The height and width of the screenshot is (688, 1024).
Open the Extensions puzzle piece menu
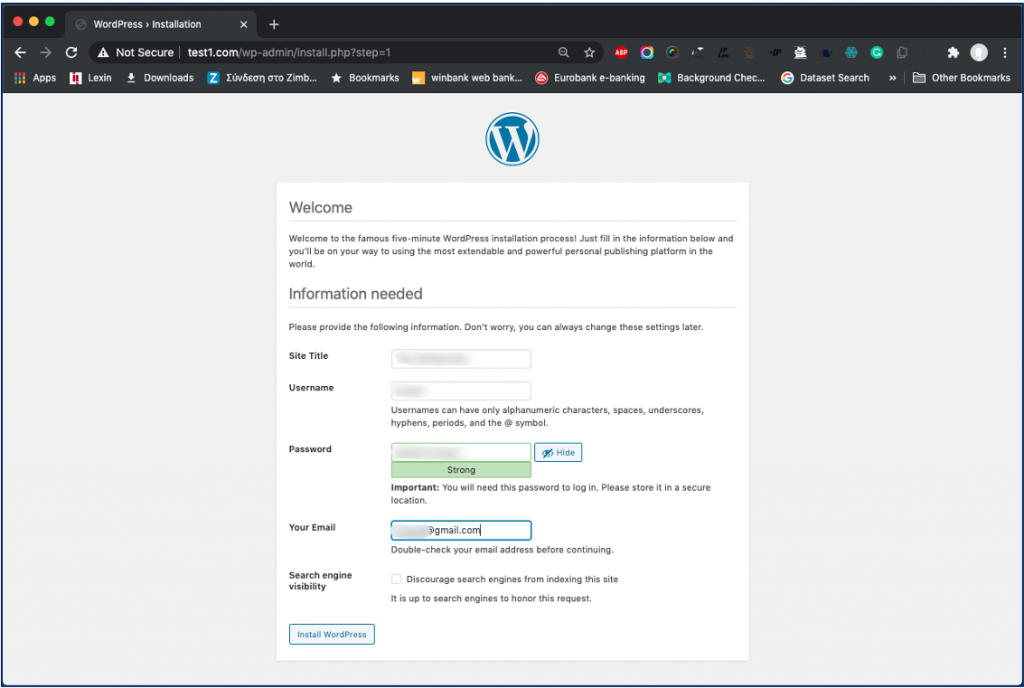pyautogui.click(x=953, y=52)
